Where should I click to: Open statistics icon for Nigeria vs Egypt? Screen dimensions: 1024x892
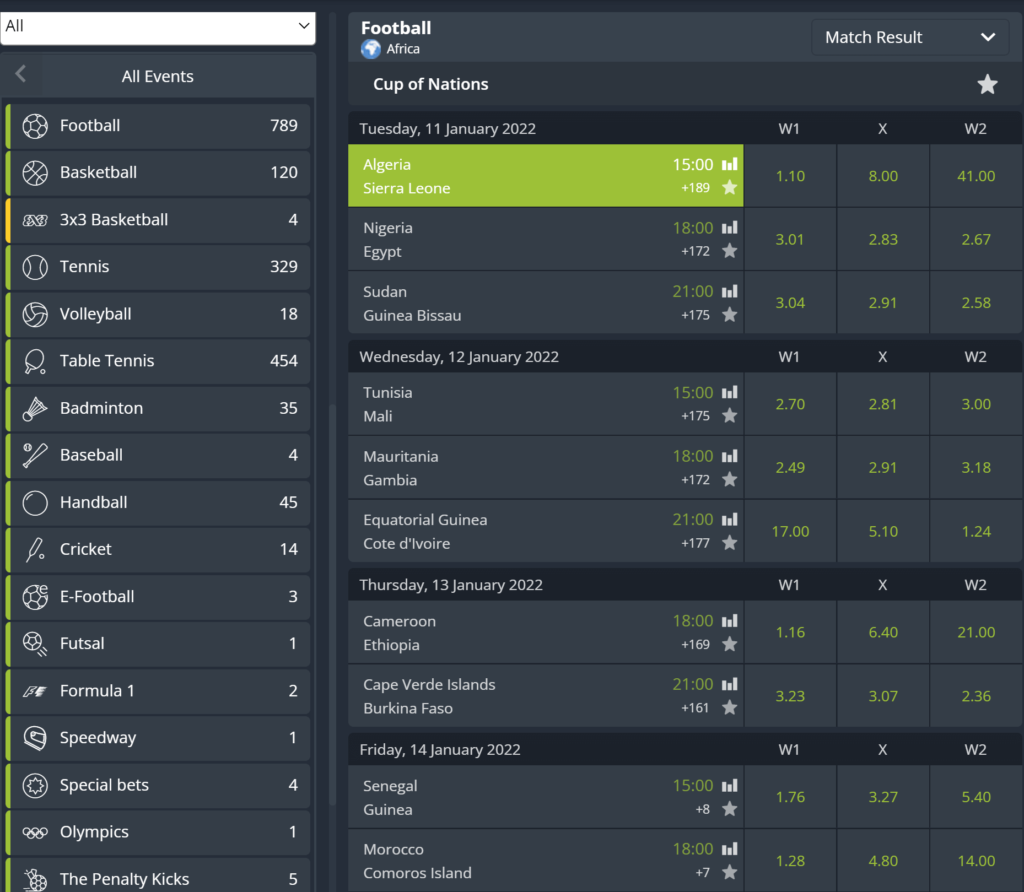pyautogui.click(x=730, y=228)
